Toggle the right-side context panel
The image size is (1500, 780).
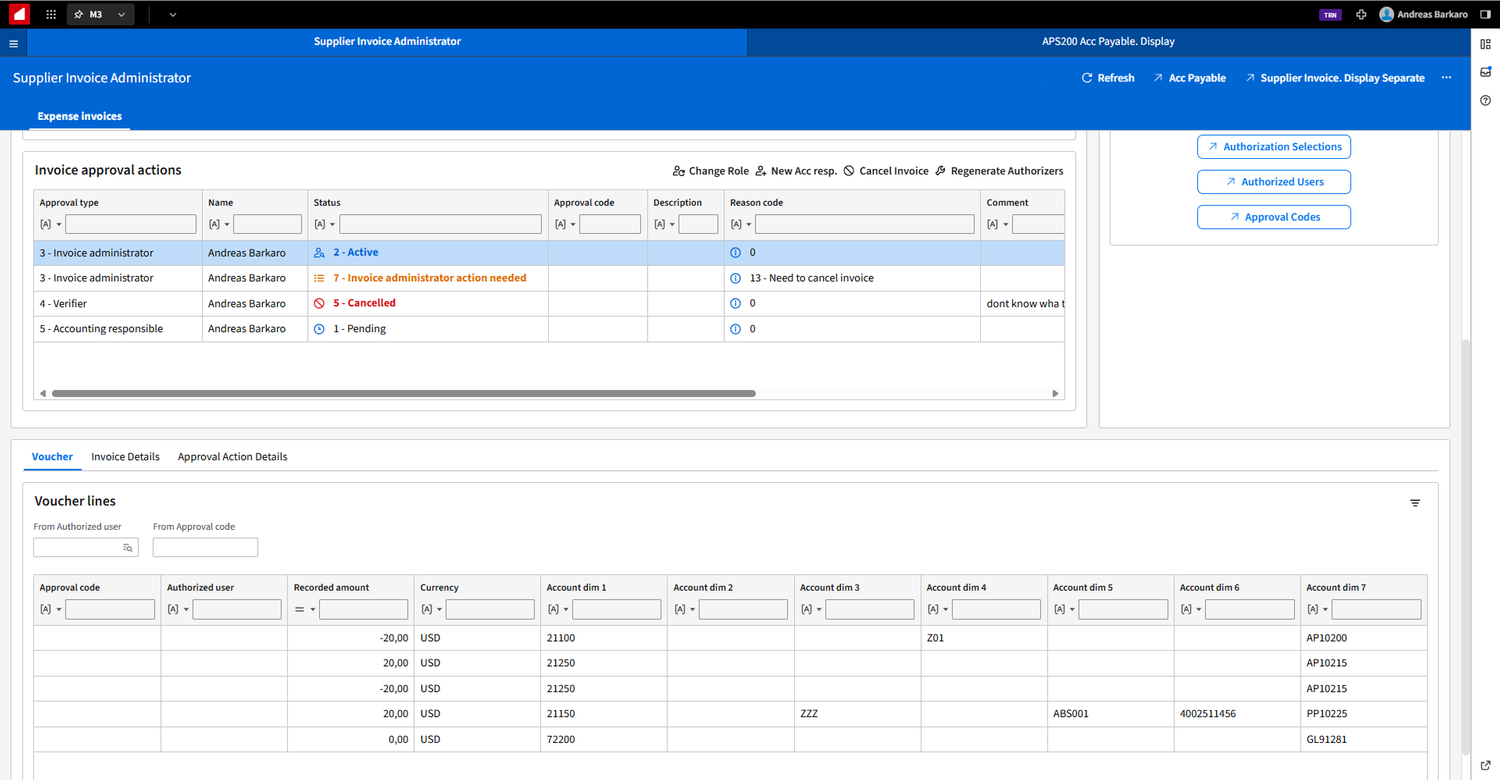click(x=1484, y=14)
